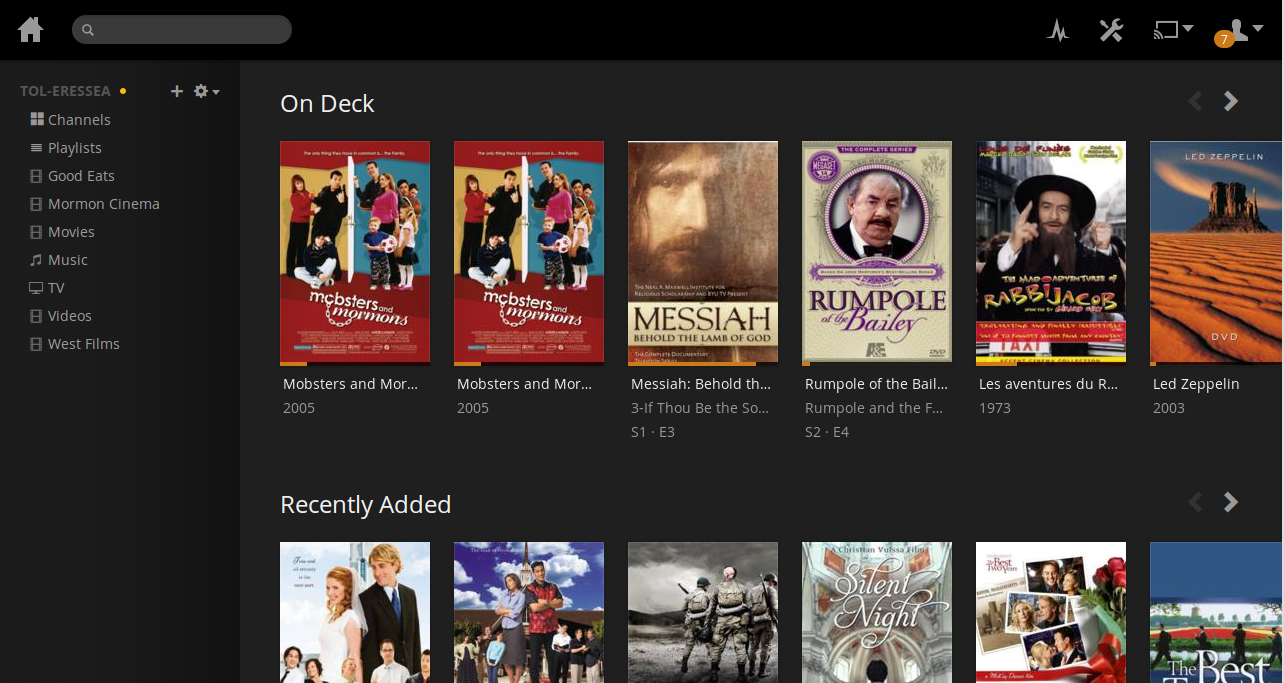1284x683 pixels.
Task: Expand the server gear dropdown in sidebar
Action: (x=206, y=91)
